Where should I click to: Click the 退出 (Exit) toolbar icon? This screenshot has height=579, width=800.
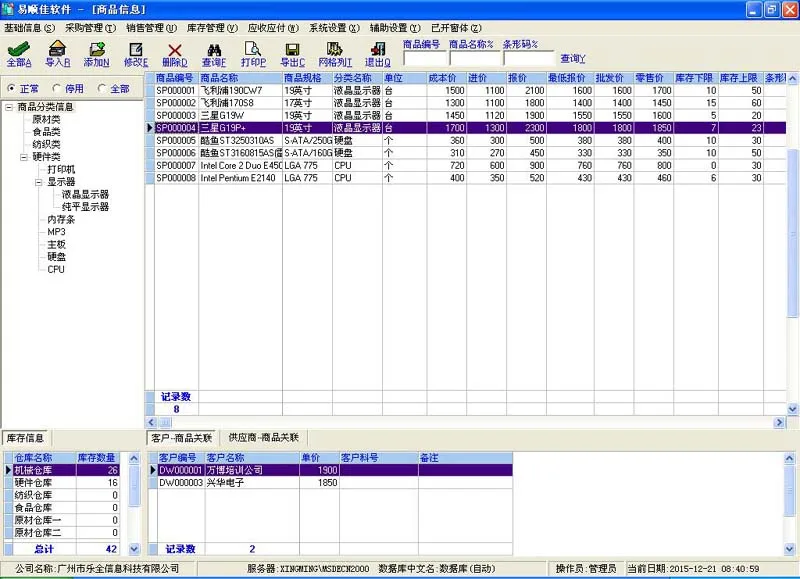tap(378, 49)
